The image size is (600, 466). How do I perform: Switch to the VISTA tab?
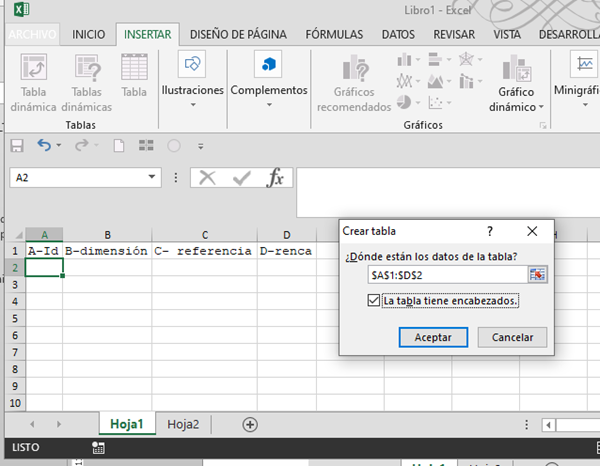507,34
